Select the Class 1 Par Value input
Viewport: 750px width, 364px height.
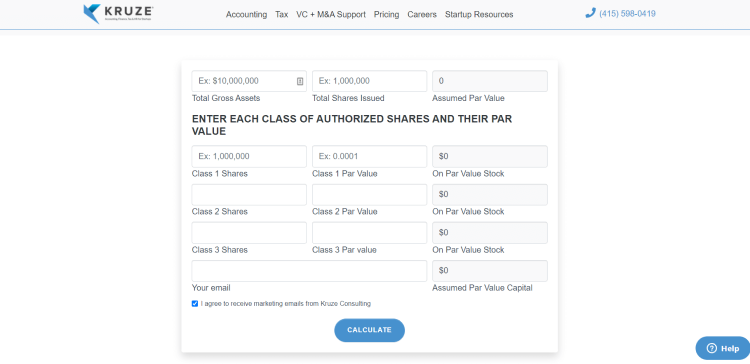click(369, 156)
